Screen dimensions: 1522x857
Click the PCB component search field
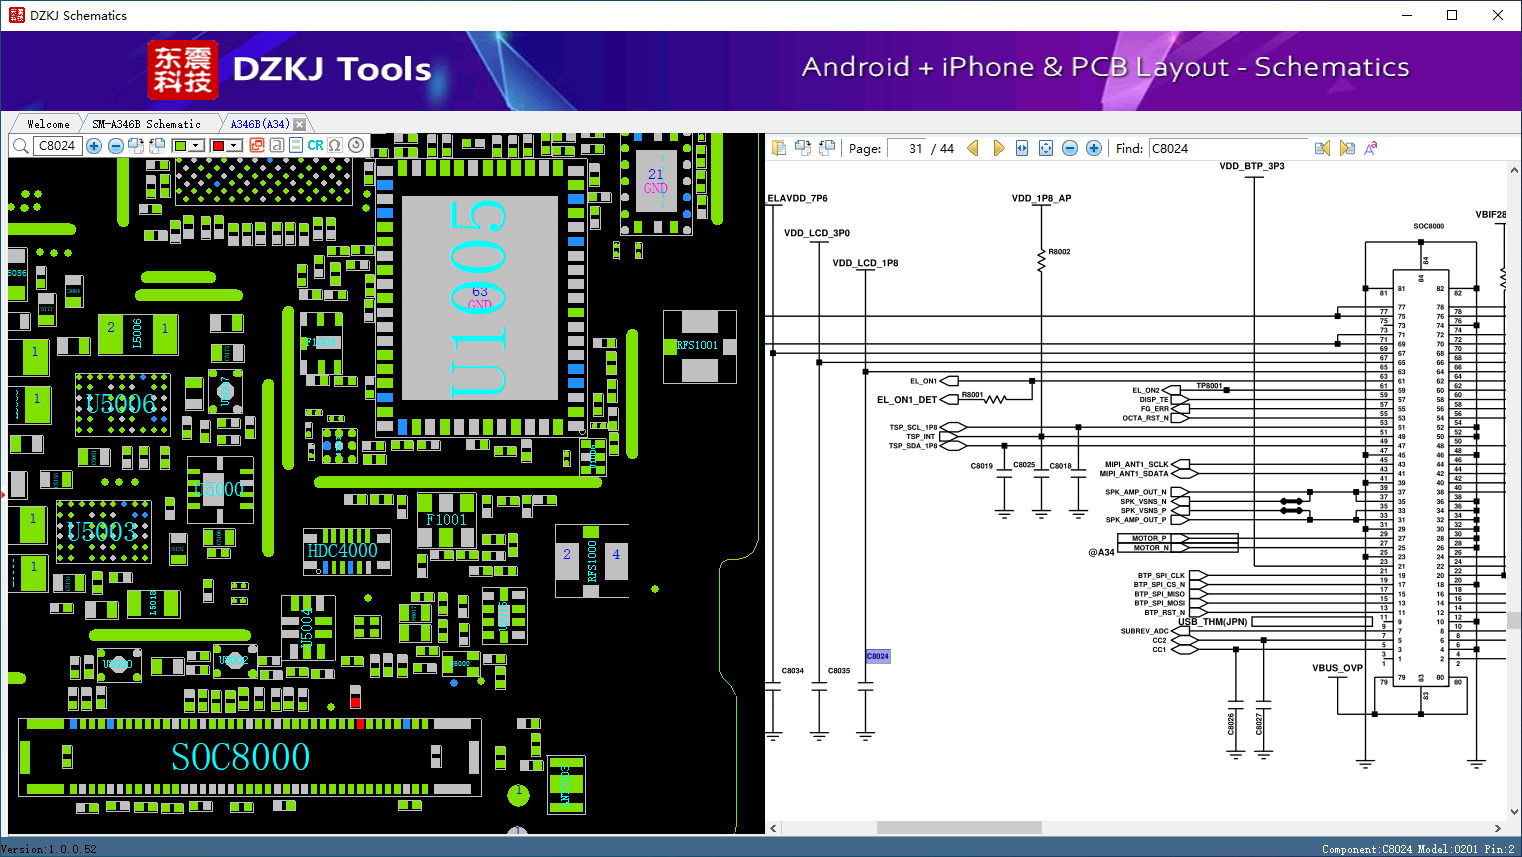pyautogui.click(x=57, y=146)
